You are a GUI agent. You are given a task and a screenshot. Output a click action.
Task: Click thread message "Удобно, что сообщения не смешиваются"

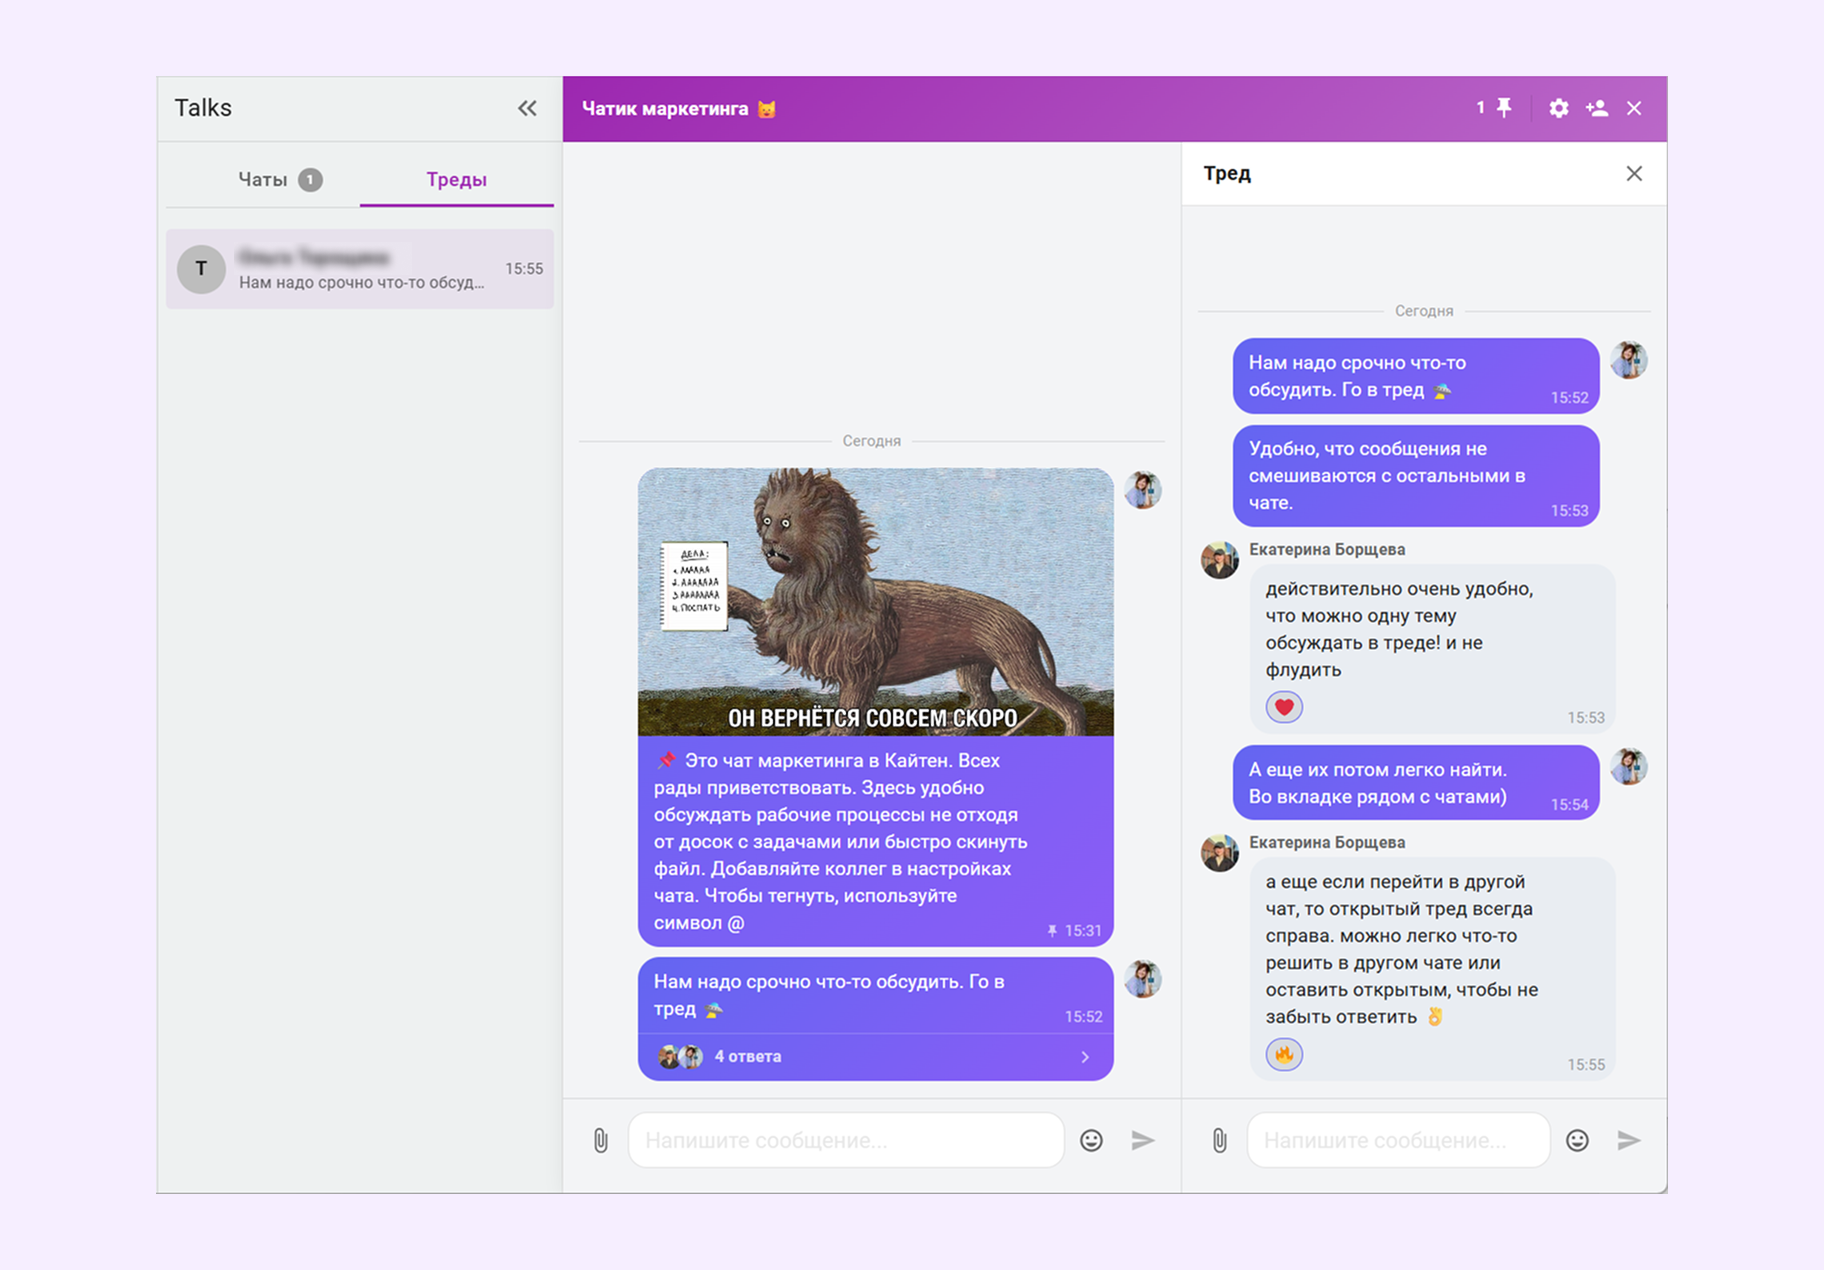pyautogui.click(x=1416, y=476)
